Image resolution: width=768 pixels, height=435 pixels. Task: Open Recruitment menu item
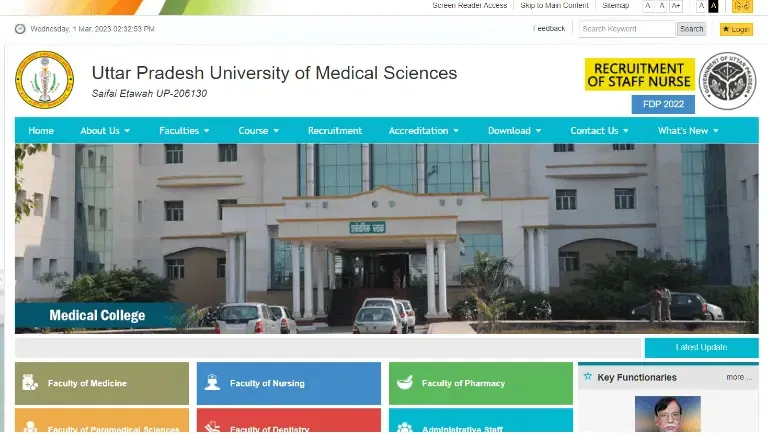[335, 131]
